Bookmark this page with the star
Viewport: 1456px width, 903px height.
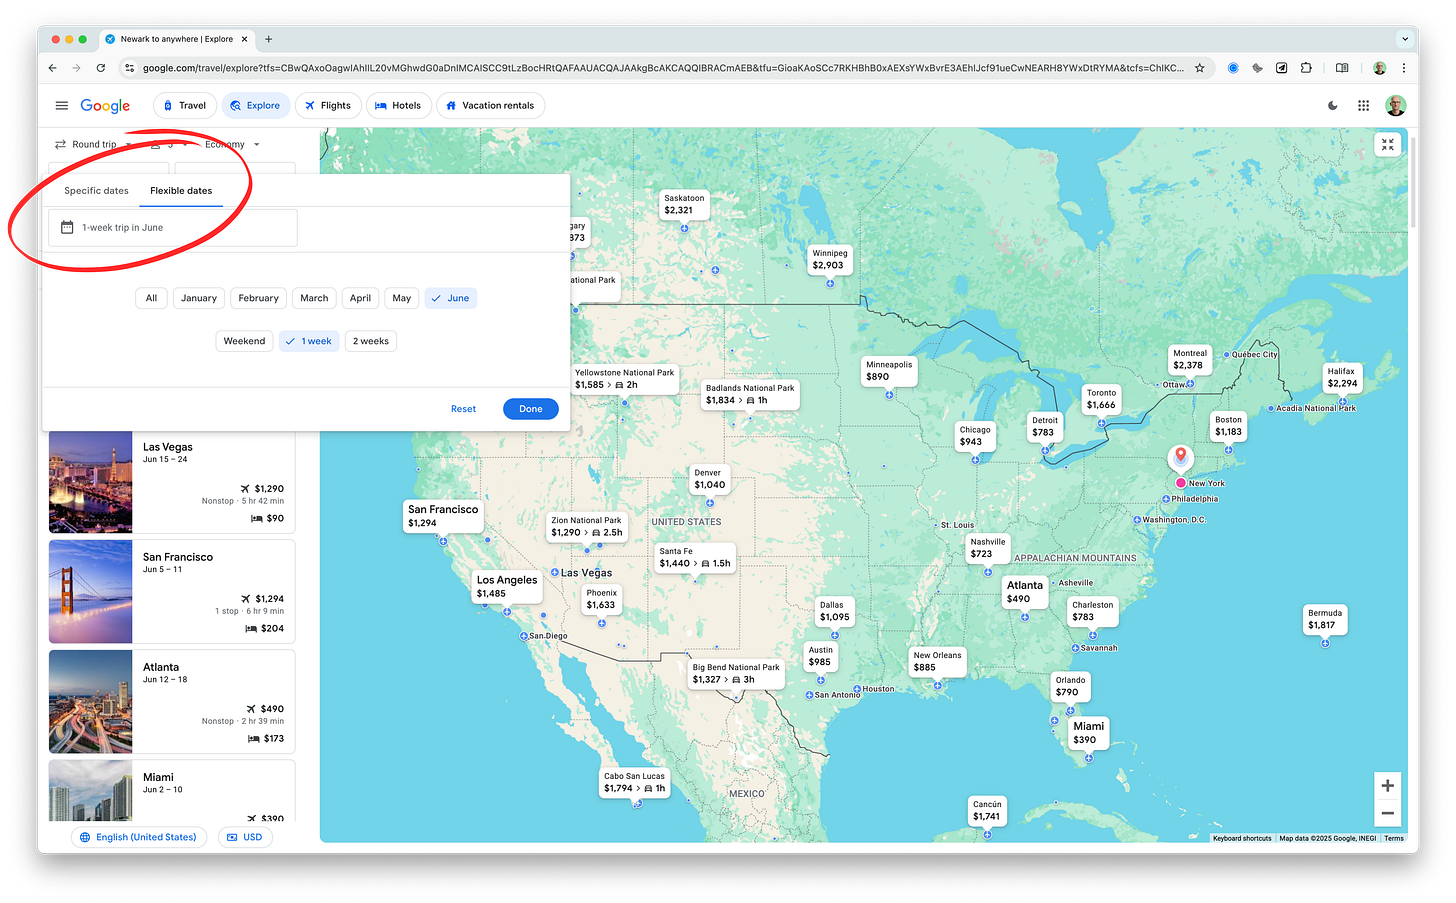click(x=1200, y=68)
